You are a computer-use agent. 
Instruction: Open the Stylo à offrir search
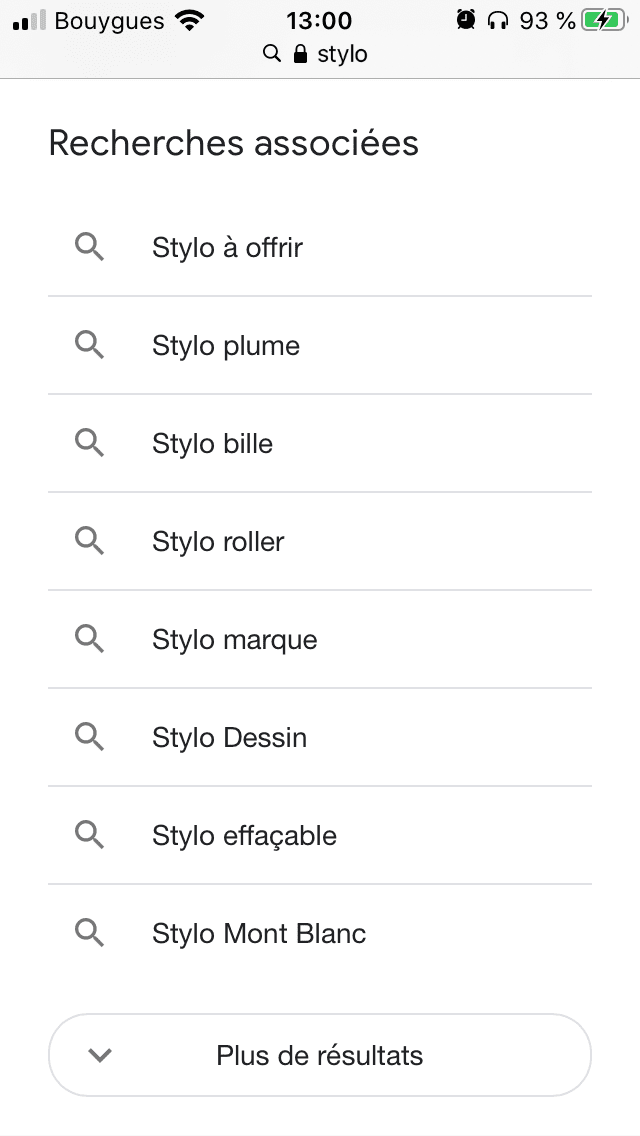point(226,247)
